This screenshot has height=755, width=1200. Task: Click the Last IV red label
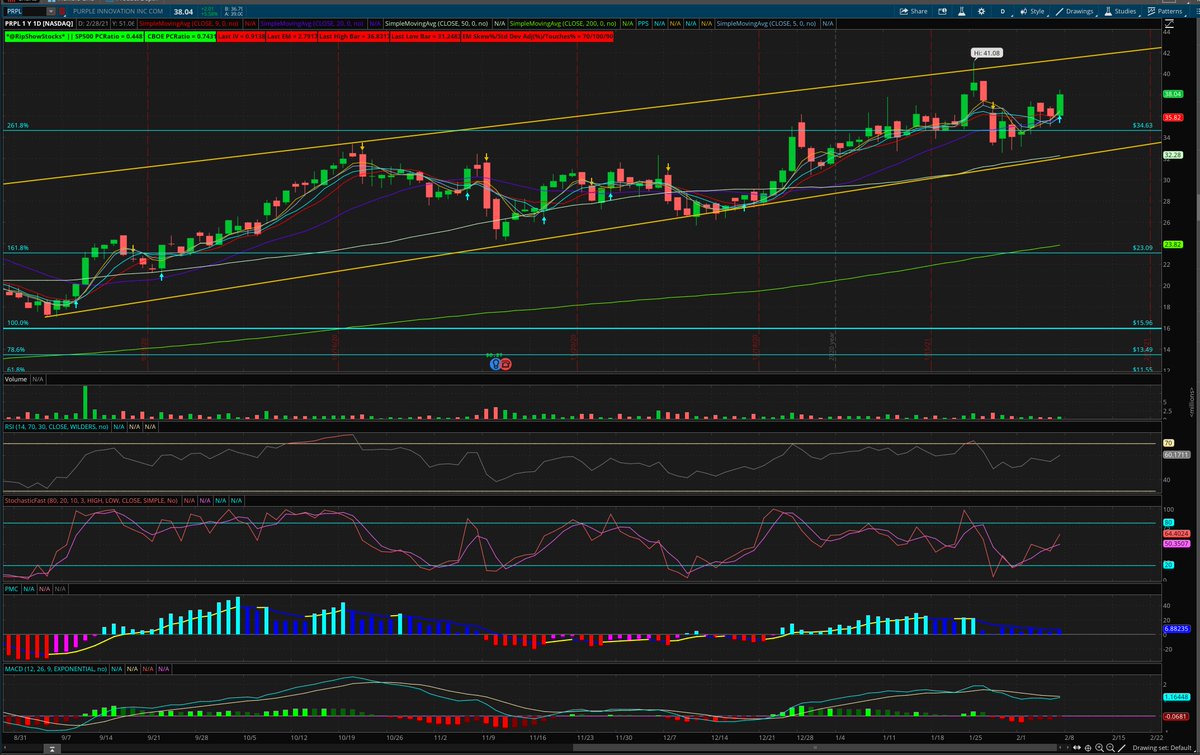(x=241, y=36)
